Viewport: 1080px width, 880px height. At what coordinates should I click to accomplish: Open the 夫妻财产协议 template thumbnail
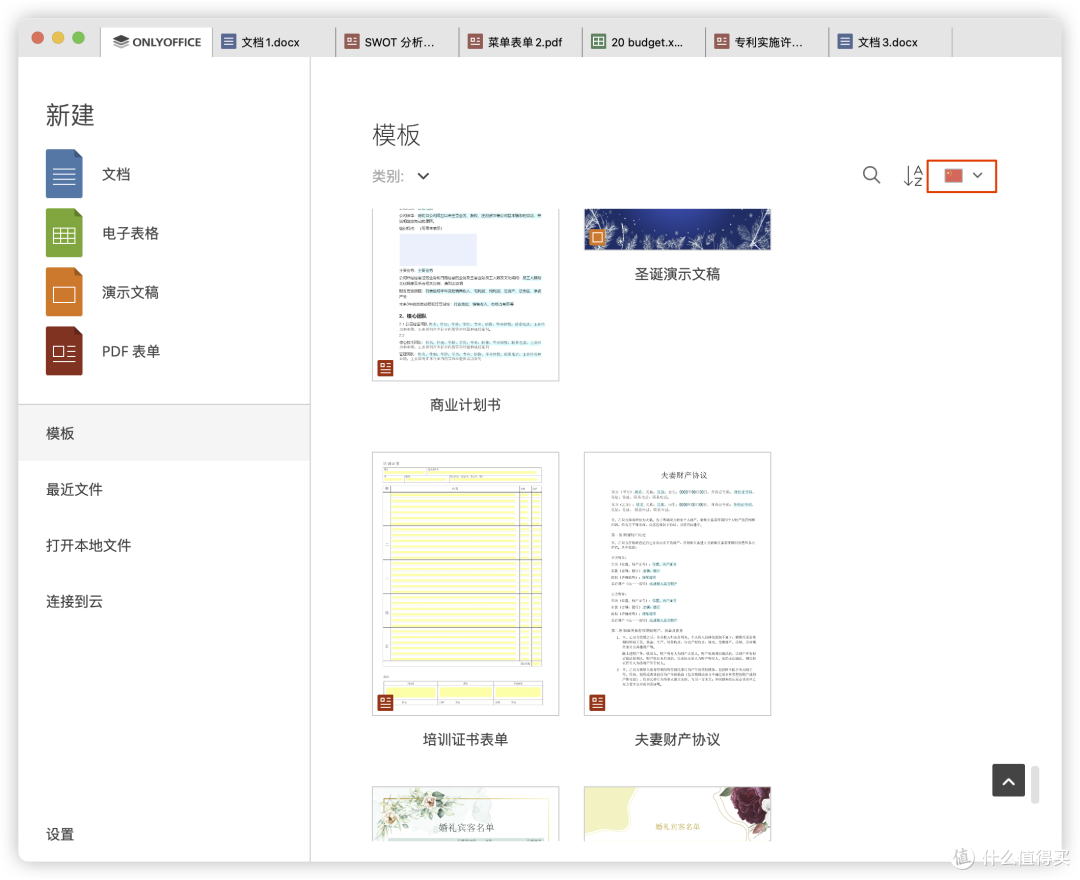coord(677,584)
